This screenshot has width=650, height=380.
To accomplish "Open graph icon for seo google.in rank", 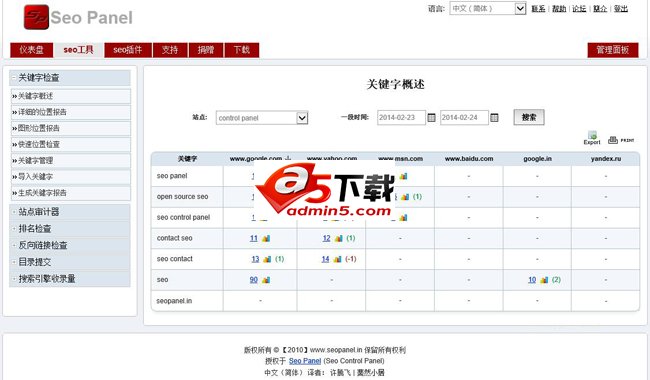I will click(x=544, y=280).
